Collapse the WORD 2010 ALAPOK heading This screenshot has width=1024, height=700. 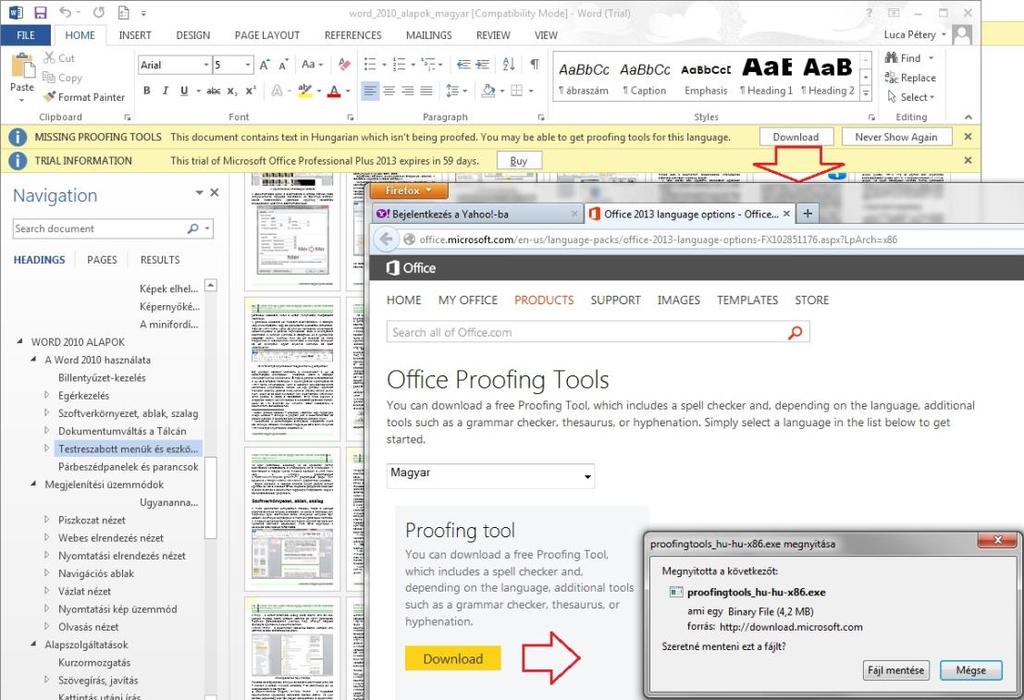(19, 341)
